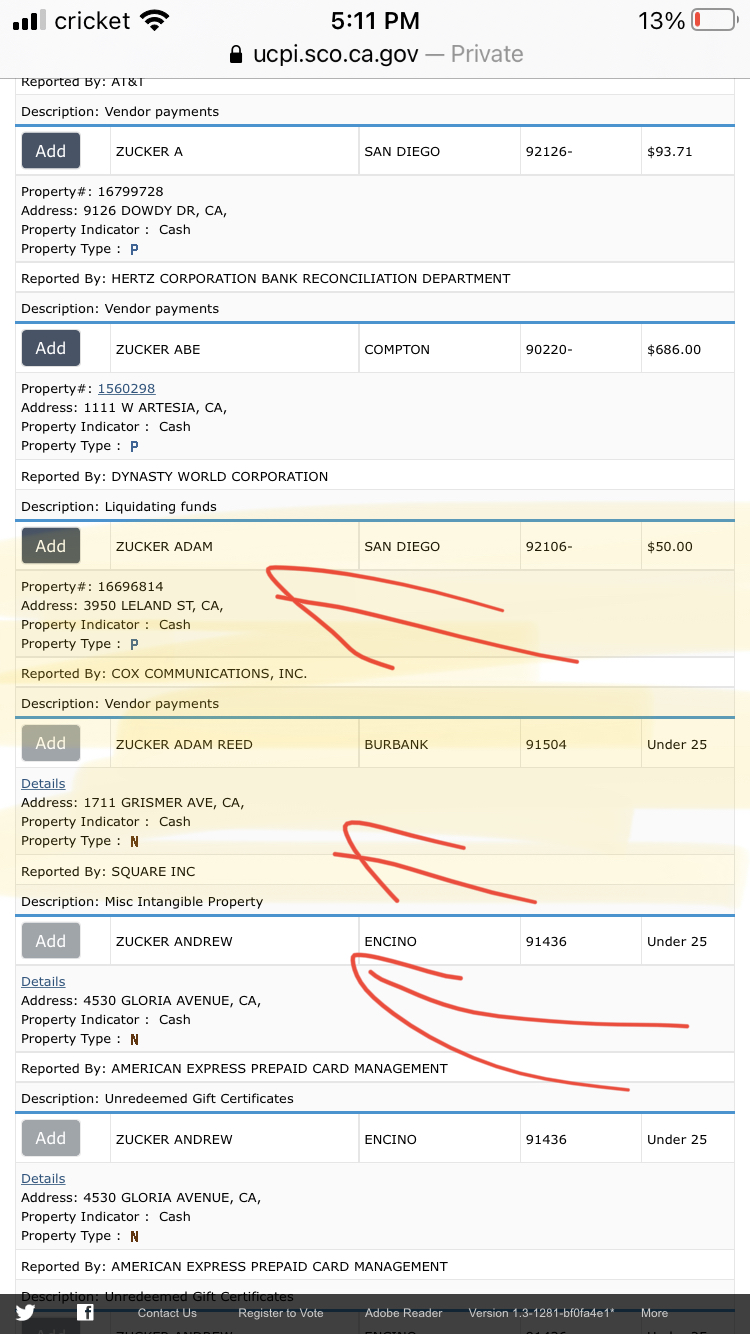Select ZIP code 90220-

[x=549, y=349]
